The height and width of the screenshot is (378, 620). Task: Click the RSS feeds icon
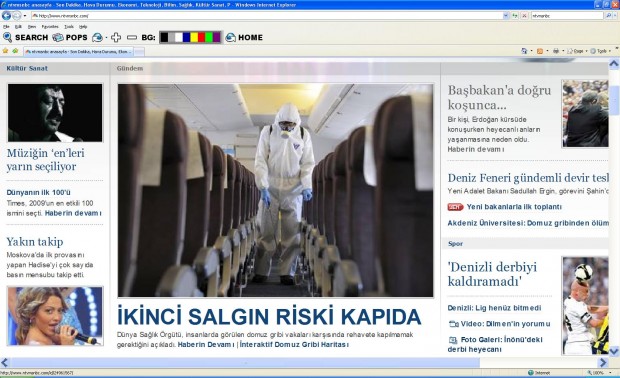pyautogui.click(x=540, y=51)
